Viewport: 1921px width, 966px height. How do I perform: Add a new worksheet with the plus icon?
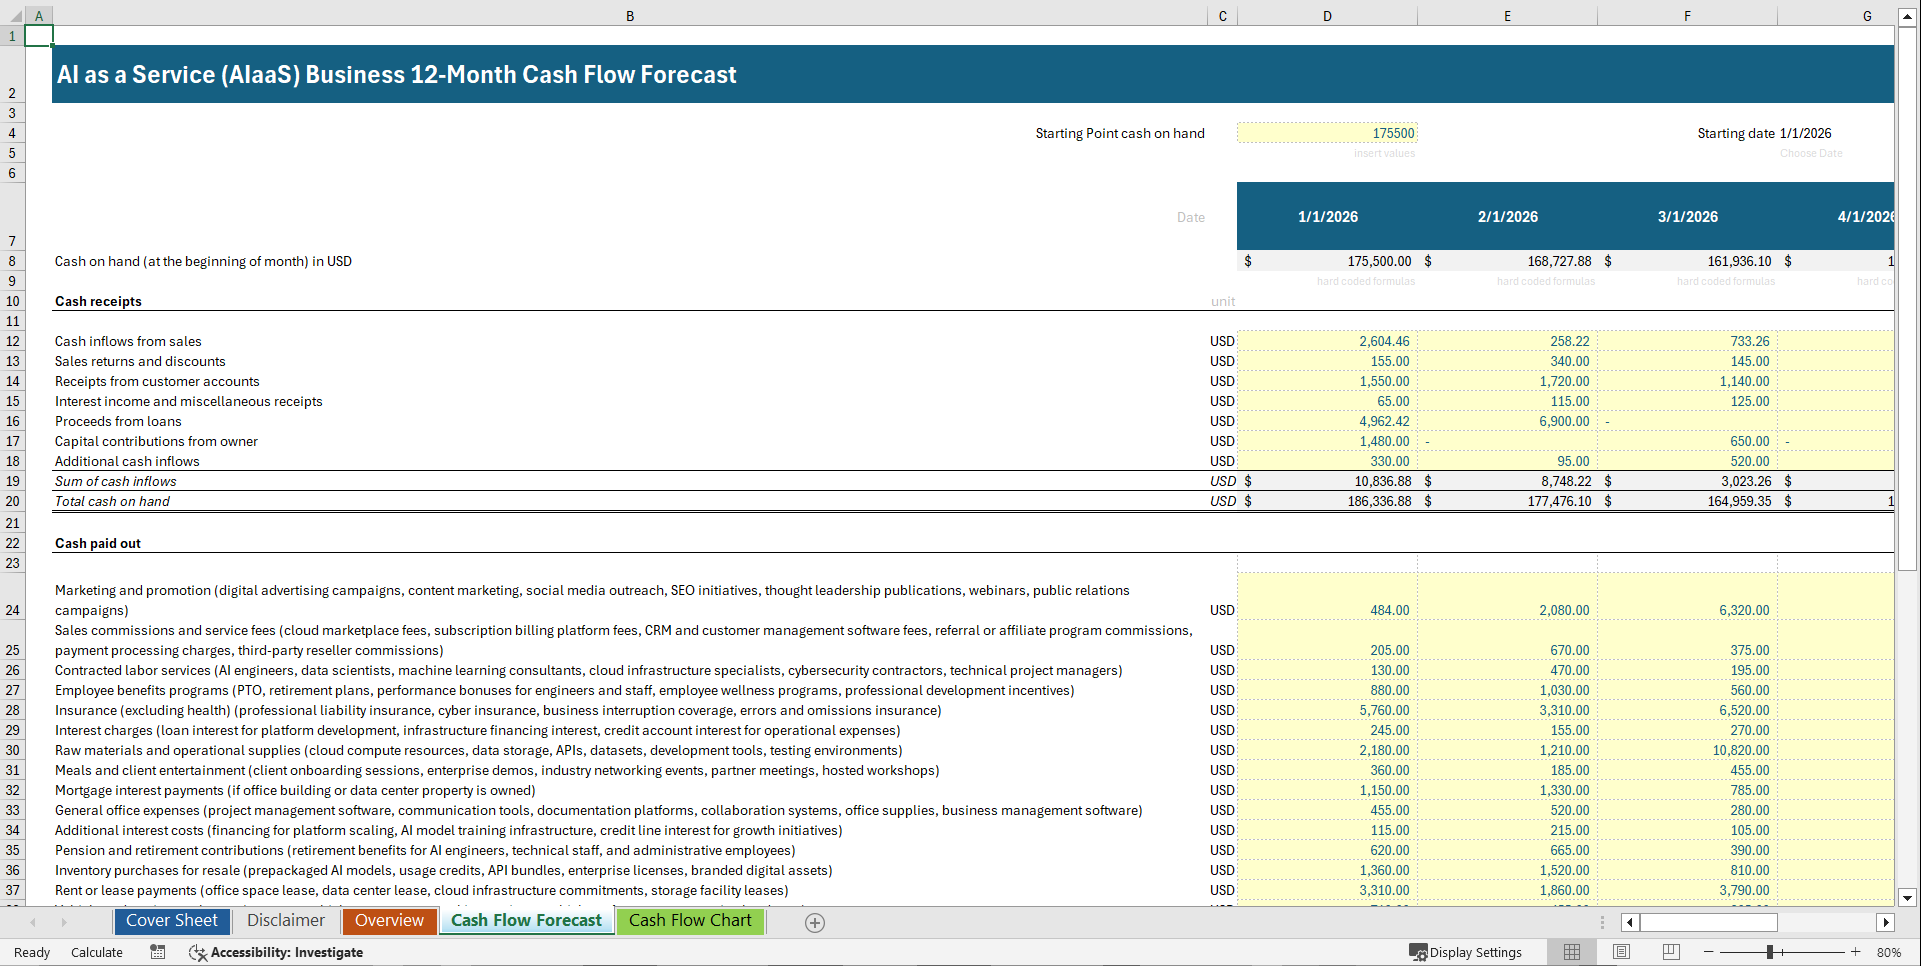coord(814,922)
